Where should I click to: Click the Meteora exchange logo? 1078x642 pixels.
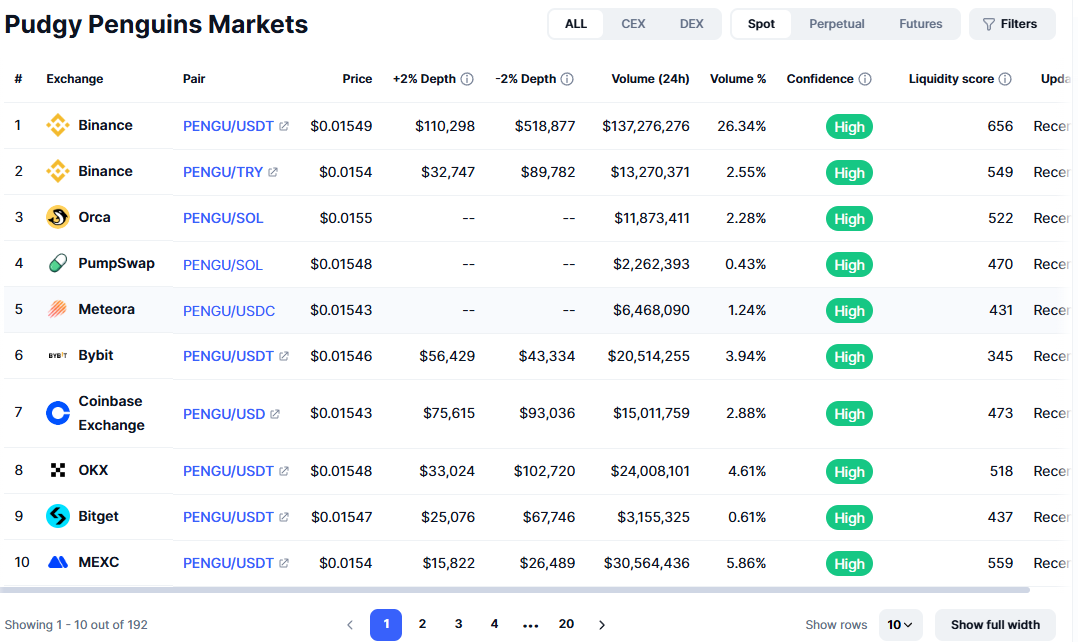pos(58,309)
